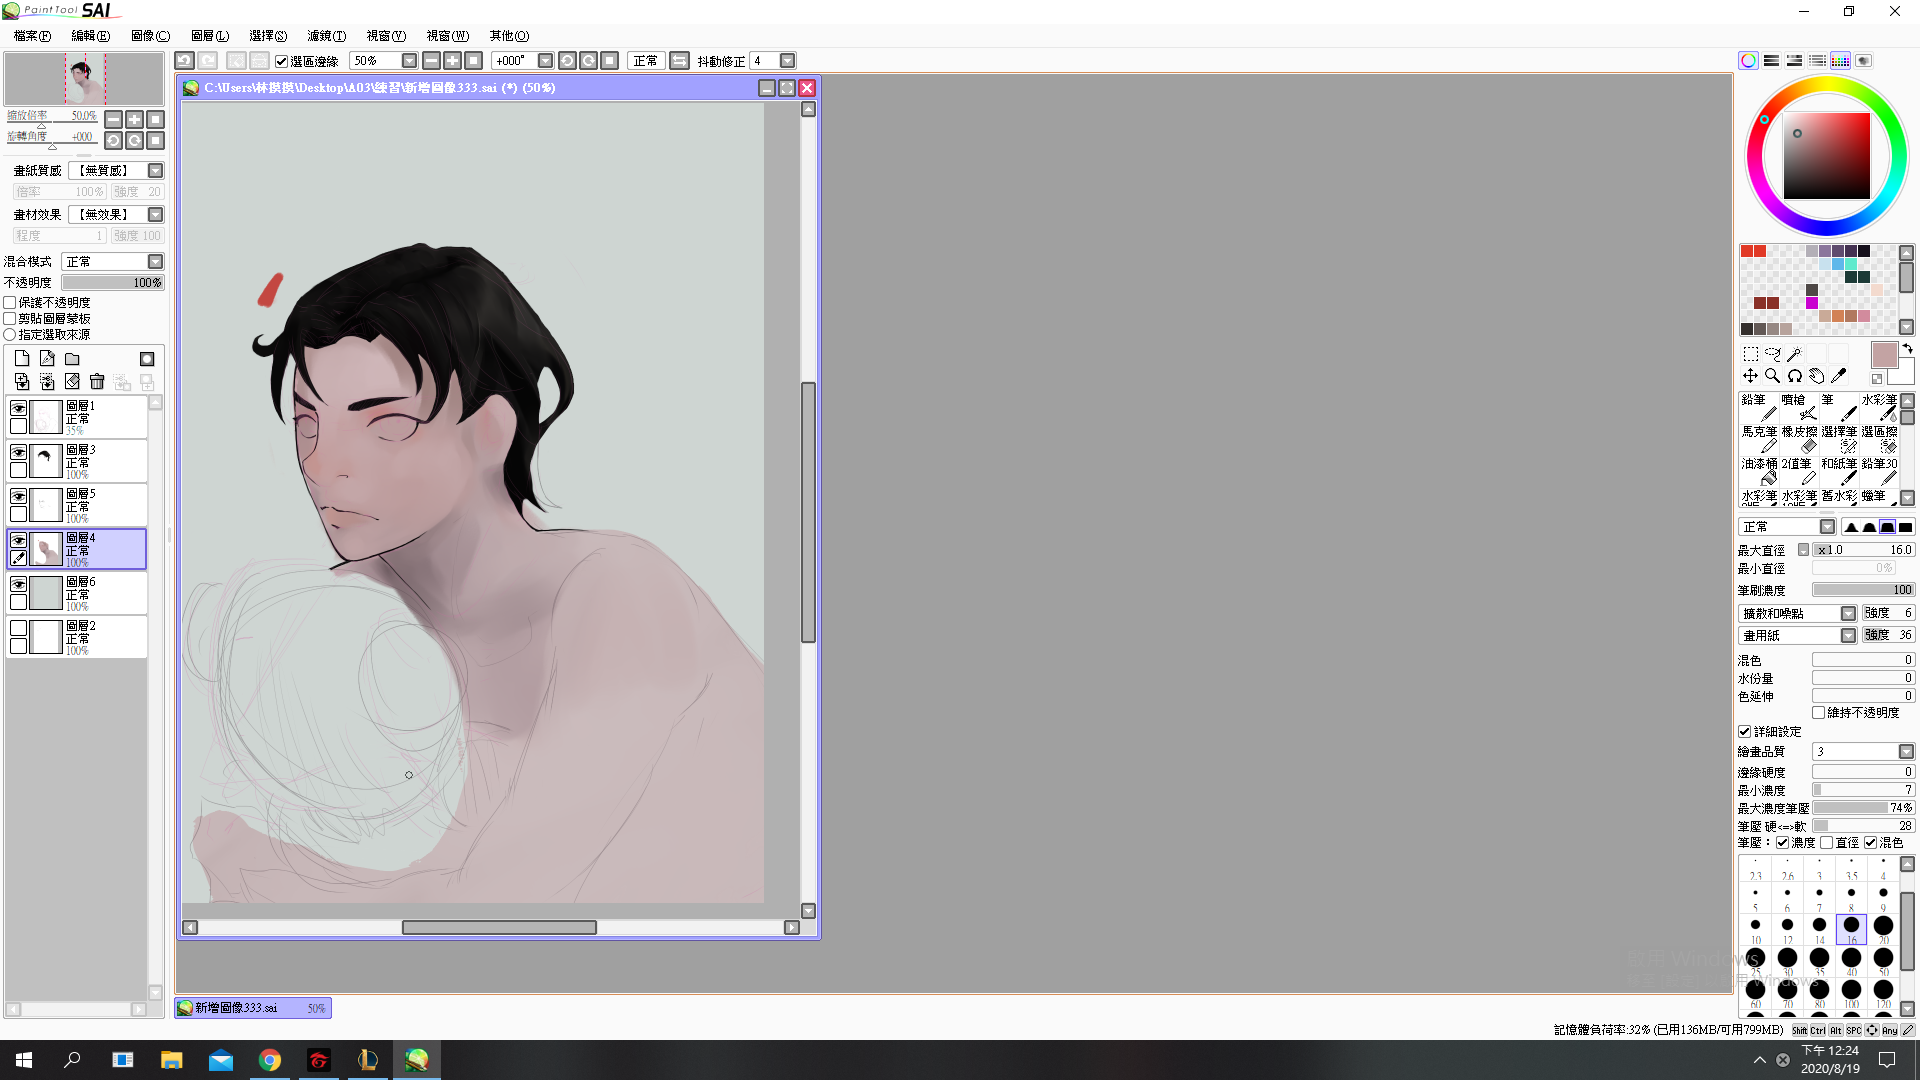The height and width of the screenshot is (1080, 1920).
Task: Add a layer mask
Action: tap(147, 359)
